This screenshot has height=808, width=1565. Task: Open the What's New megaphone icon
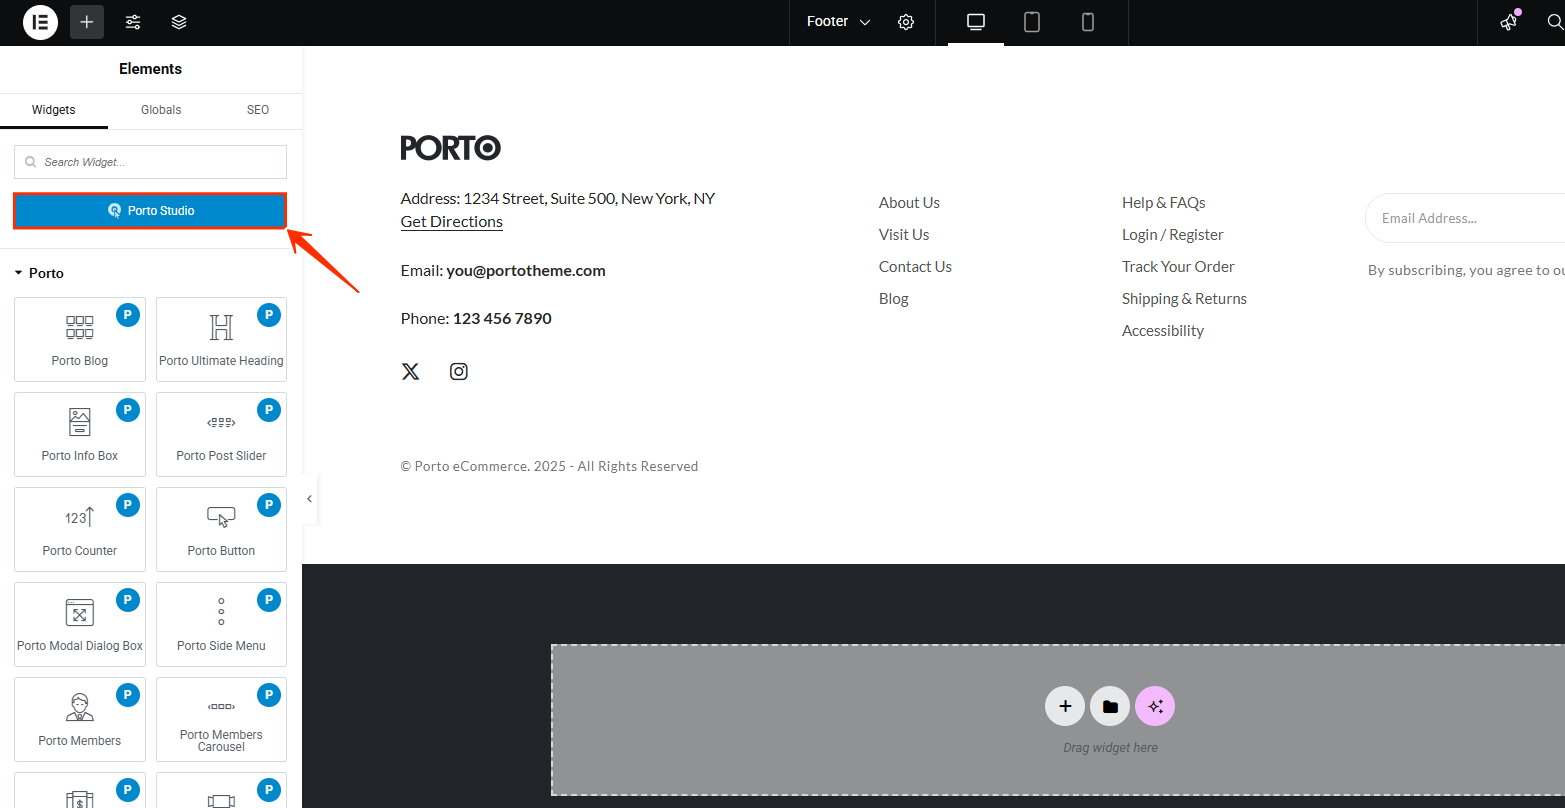click(x=1509, y=22)
